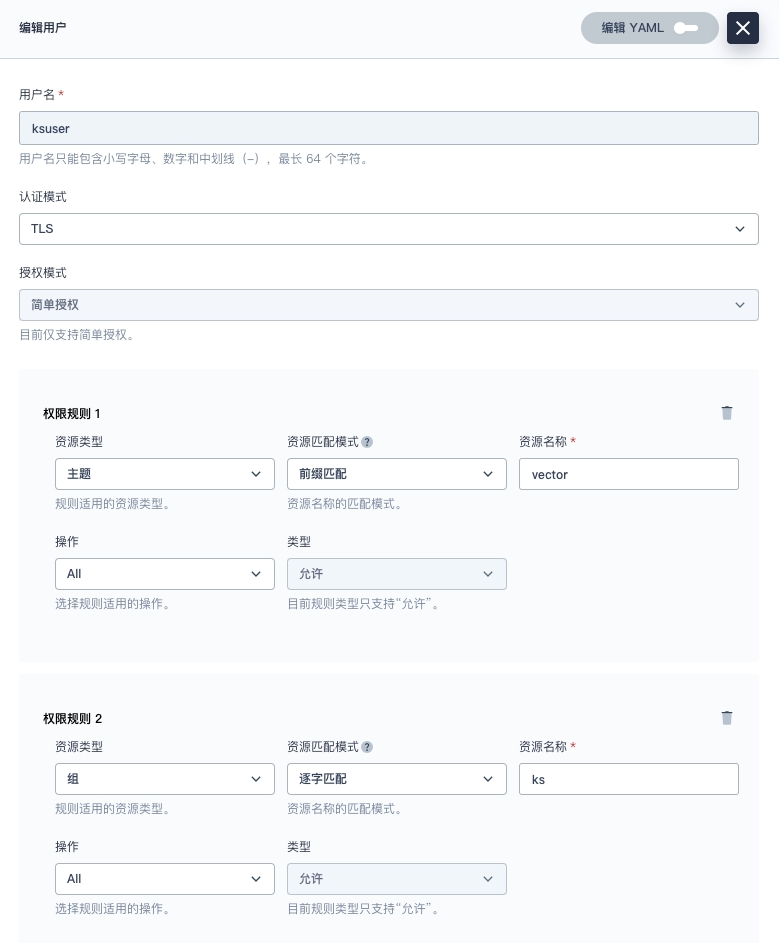Viewport: 779px width, 943px height.
Task: Click help icon beside rule 2 资源匹配模式
Action: tap(367, 747)
